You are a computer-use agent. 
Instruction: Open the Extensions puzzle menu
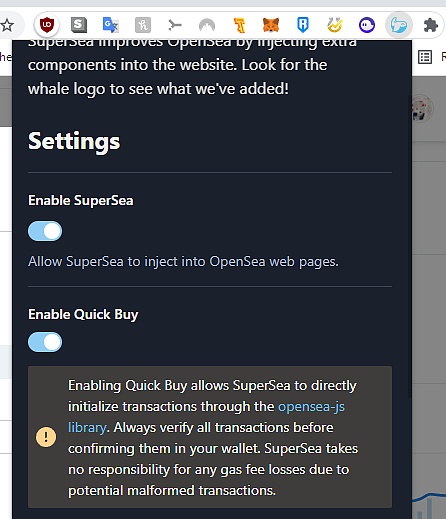431,25
